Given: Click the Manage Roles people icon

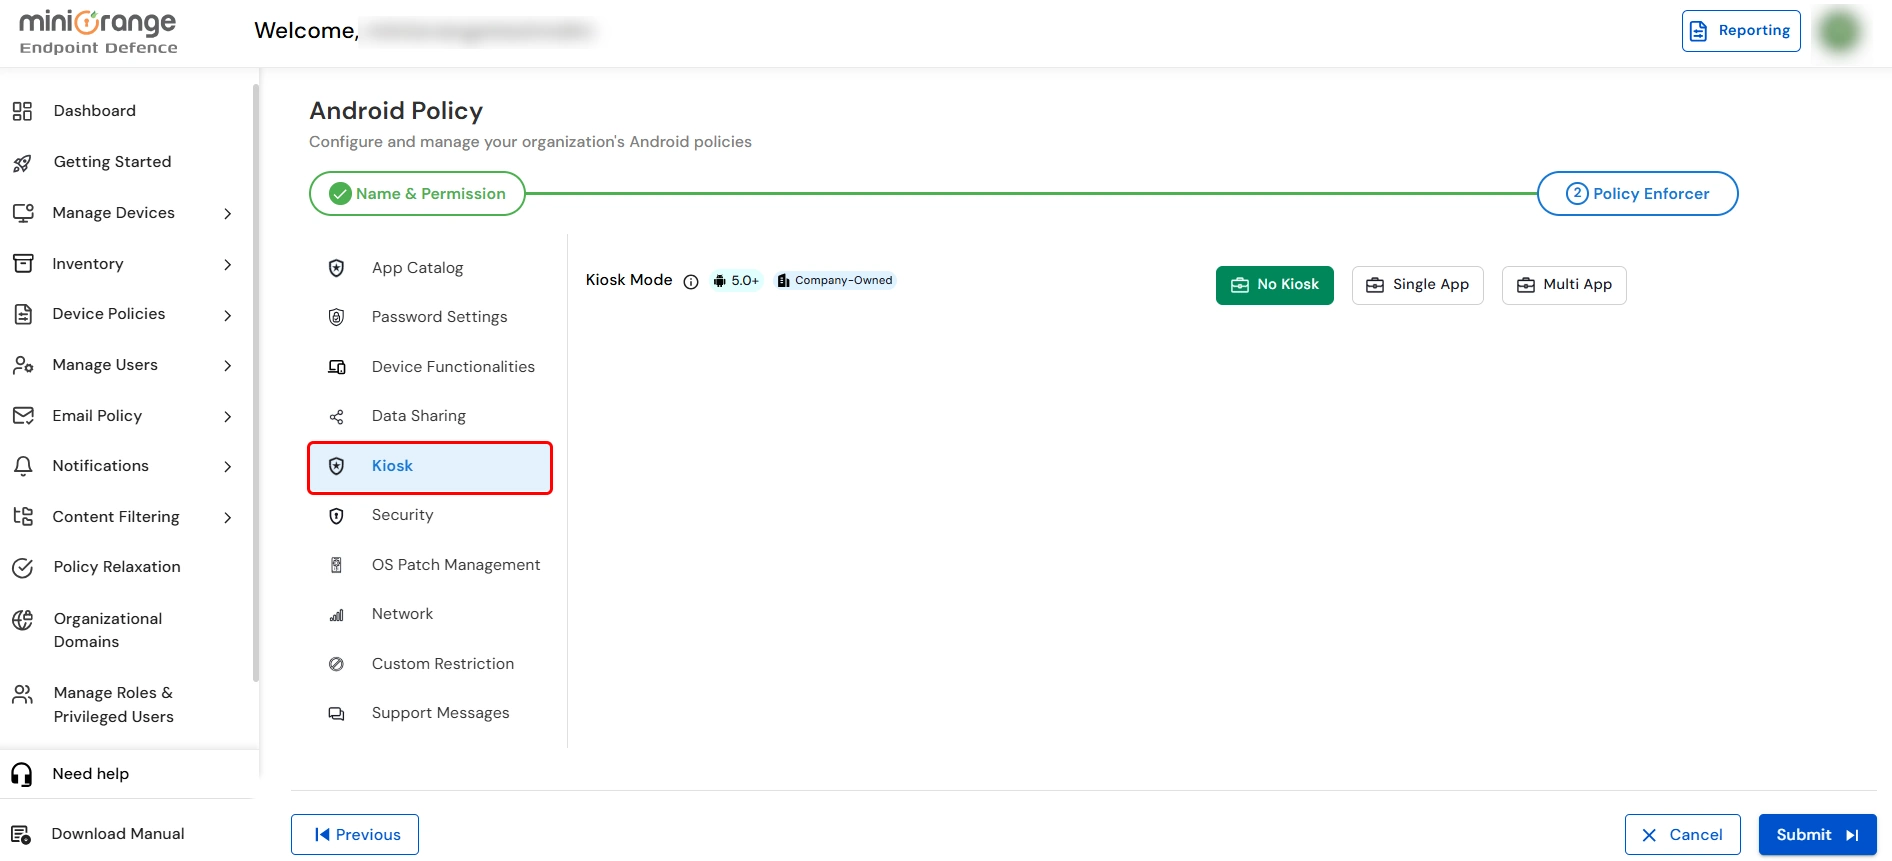Looking at the screenshot, I should click(23, 694).
